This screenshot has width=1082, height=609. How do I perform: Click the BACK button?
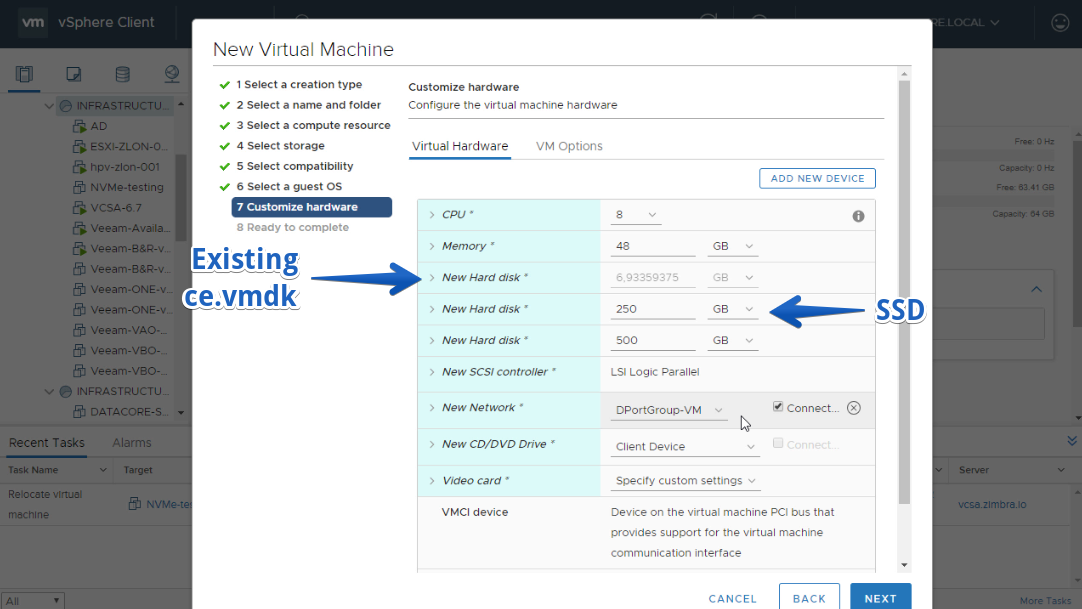(x=809, y=597)
